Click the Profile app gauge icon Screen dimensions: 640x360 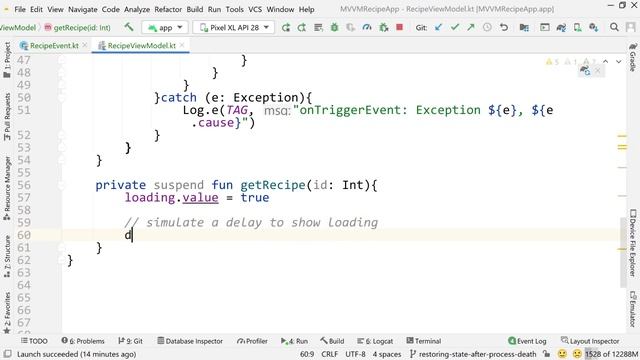point(367,27)
